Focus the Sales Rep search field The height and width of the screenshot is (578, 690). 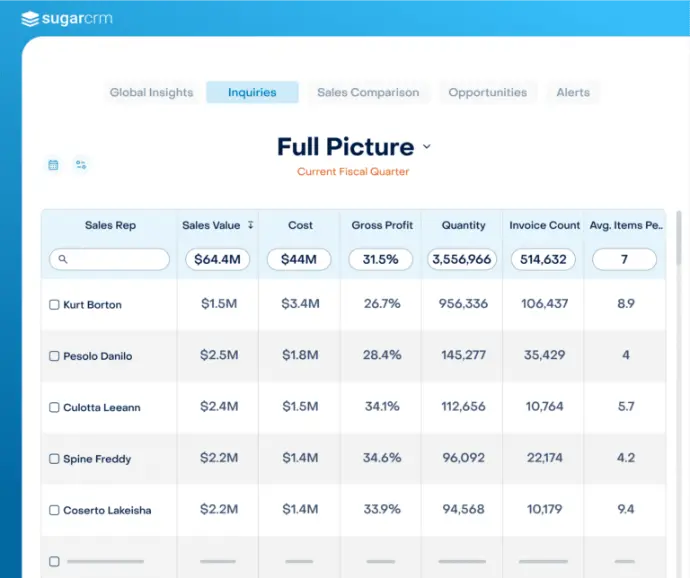pyautogui.click(x=110, y=259)
